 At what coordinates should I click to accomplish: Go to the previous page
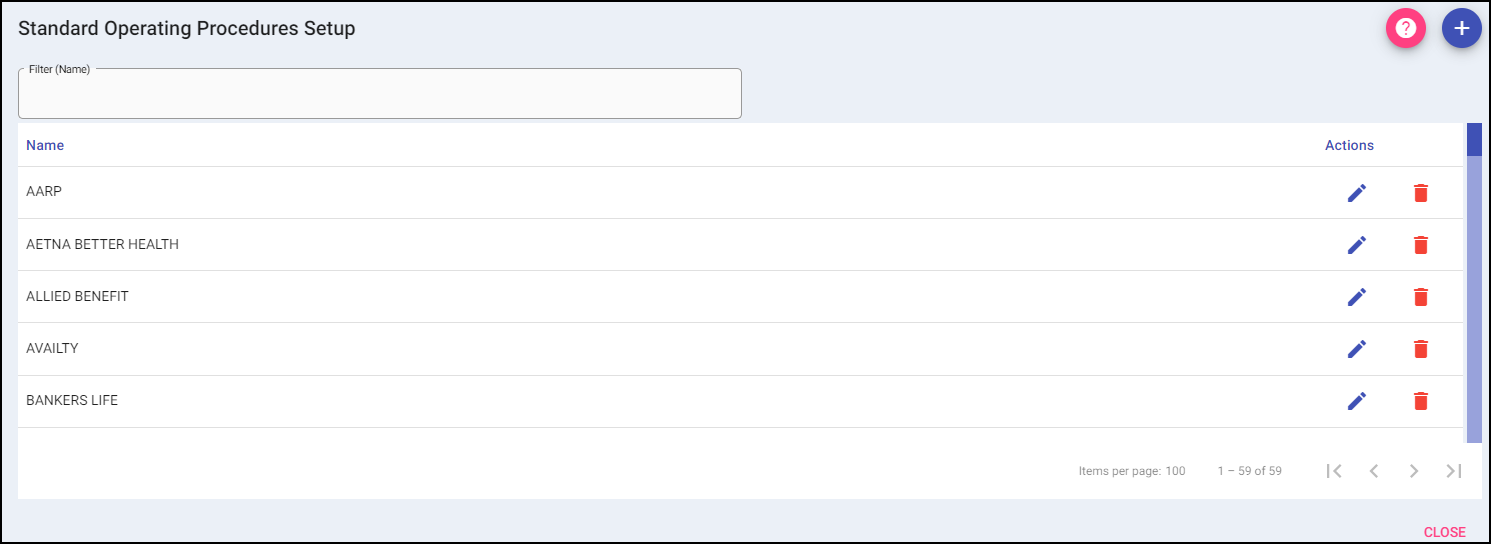tap(1374, 471)
